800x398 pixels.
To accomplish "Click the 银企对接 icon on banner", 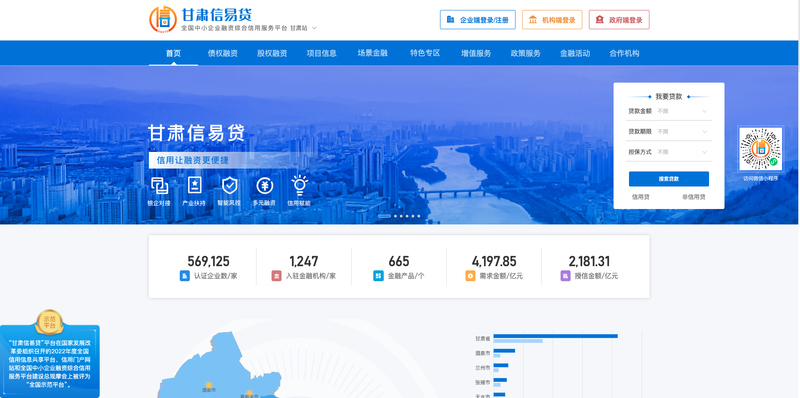I will (x=159, y=185).
